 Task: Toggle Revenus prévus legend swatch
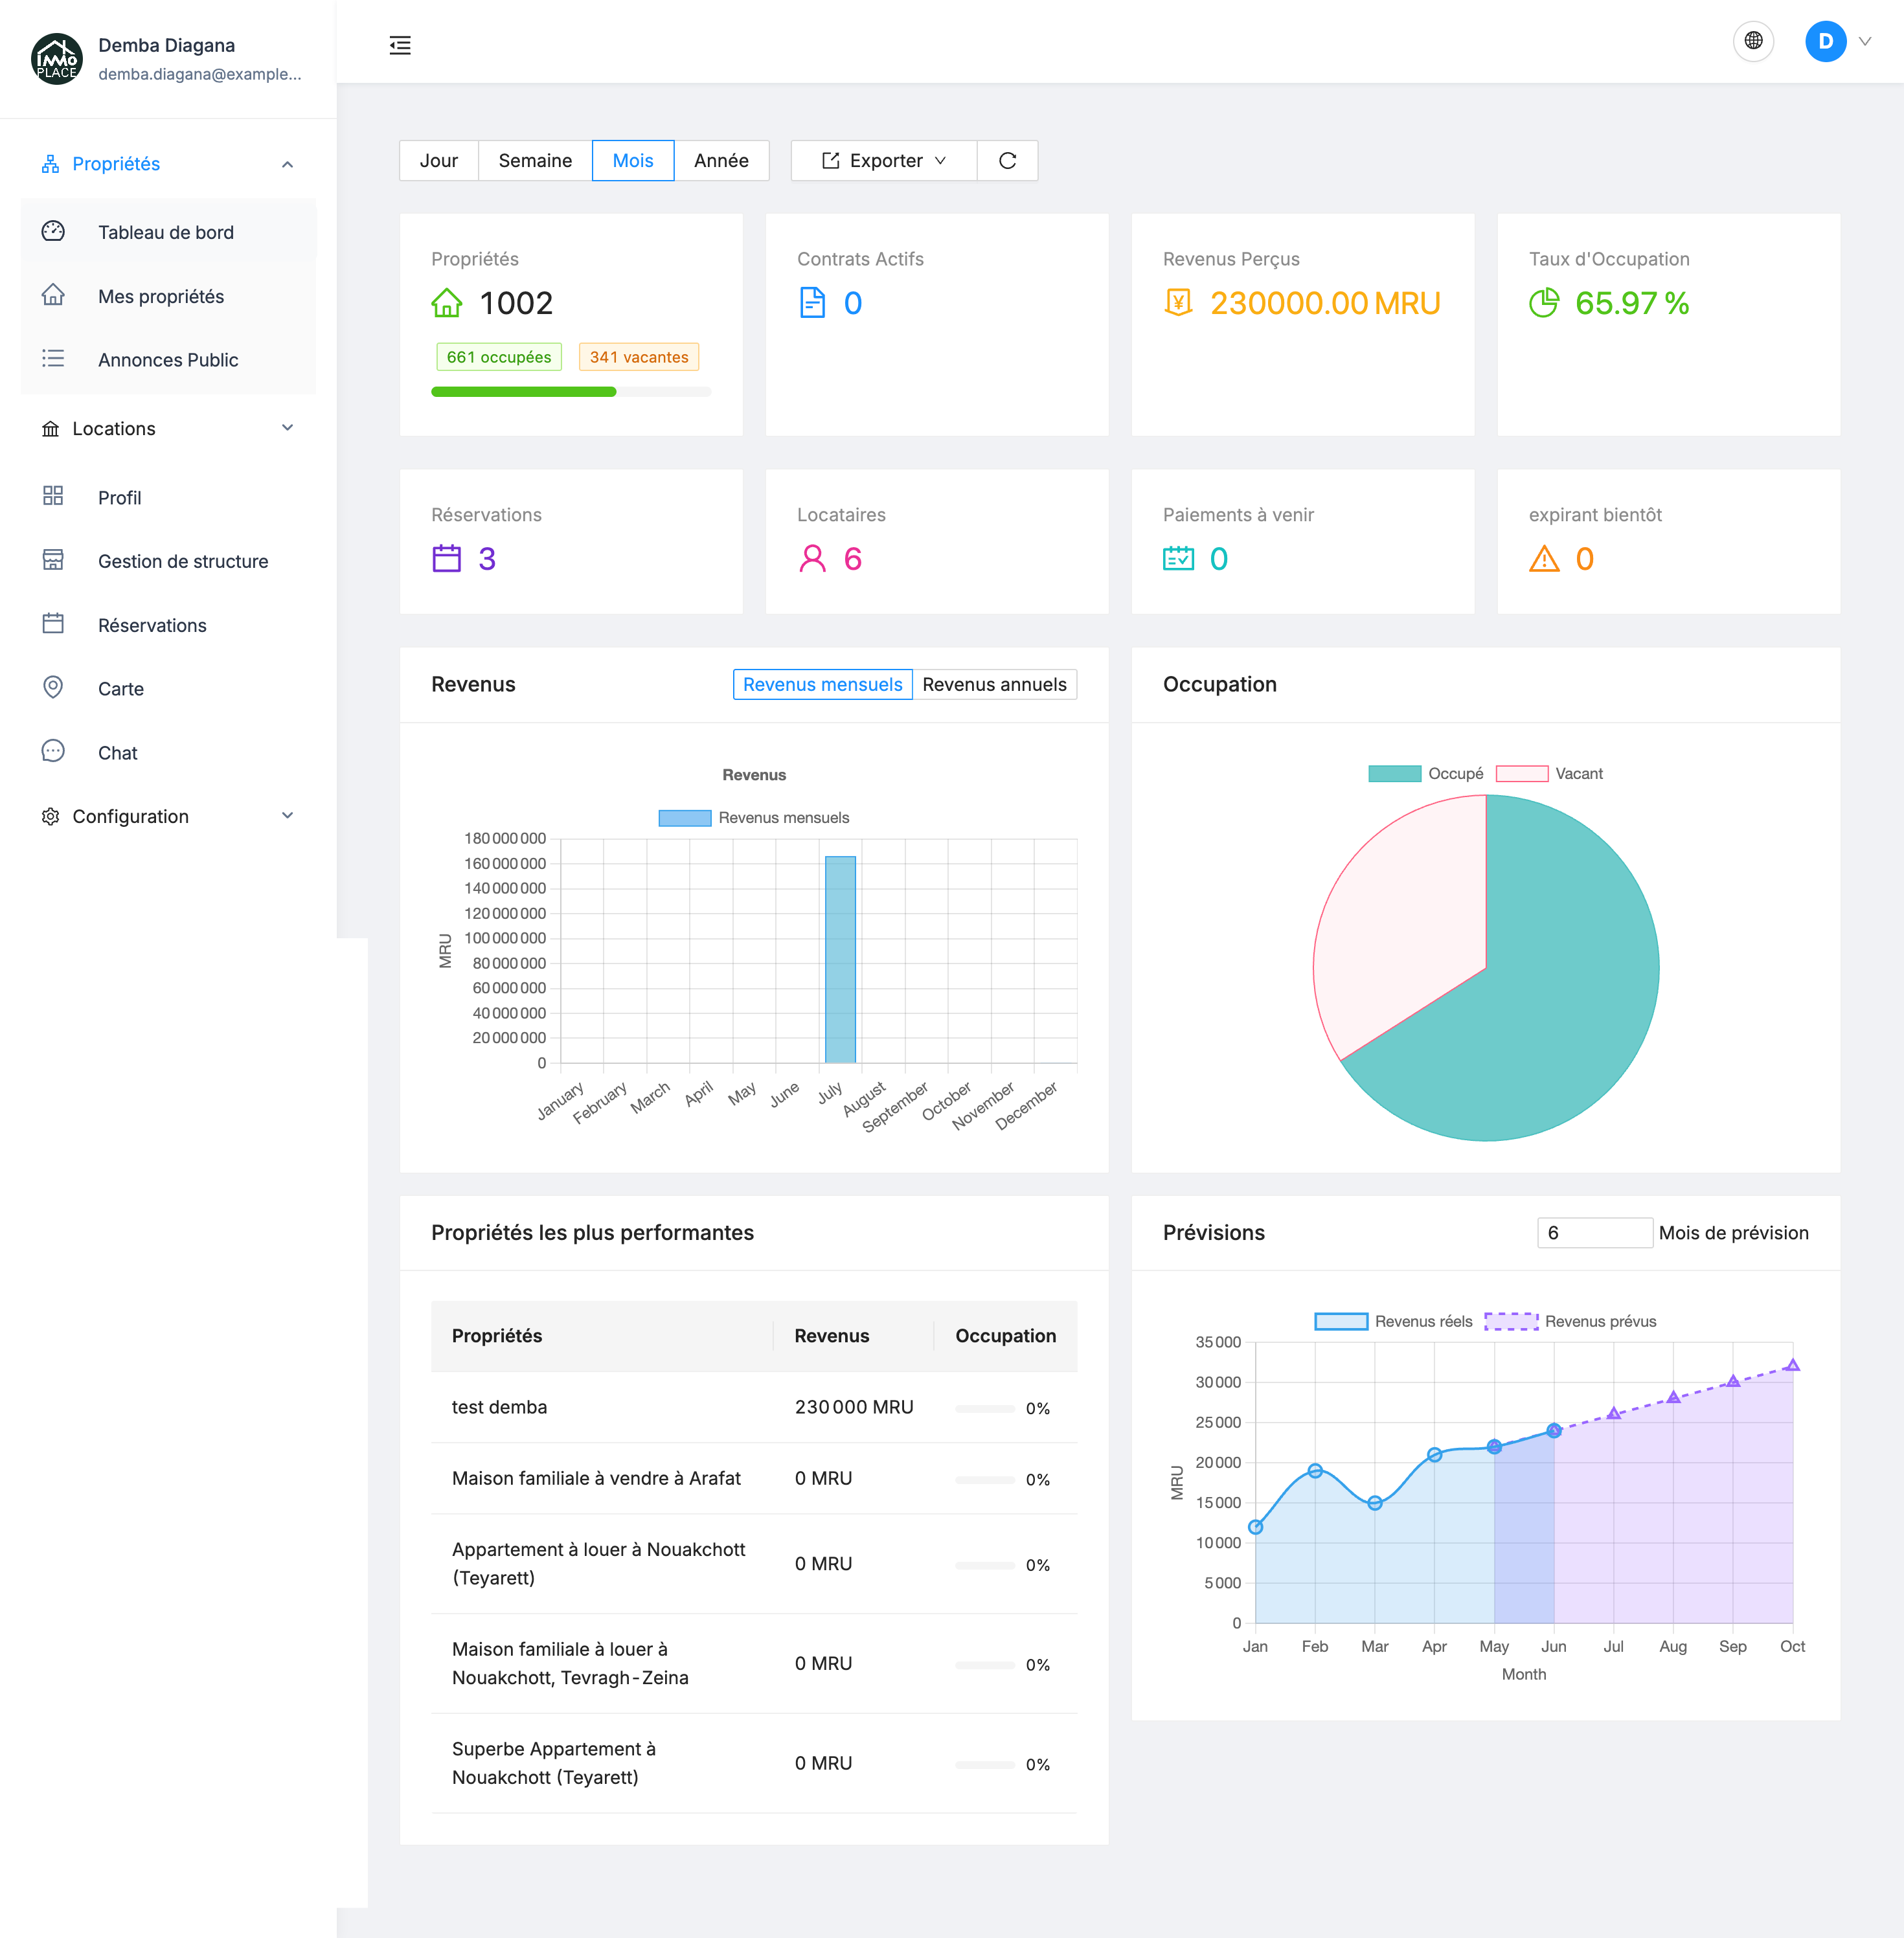[1510, 1322]
